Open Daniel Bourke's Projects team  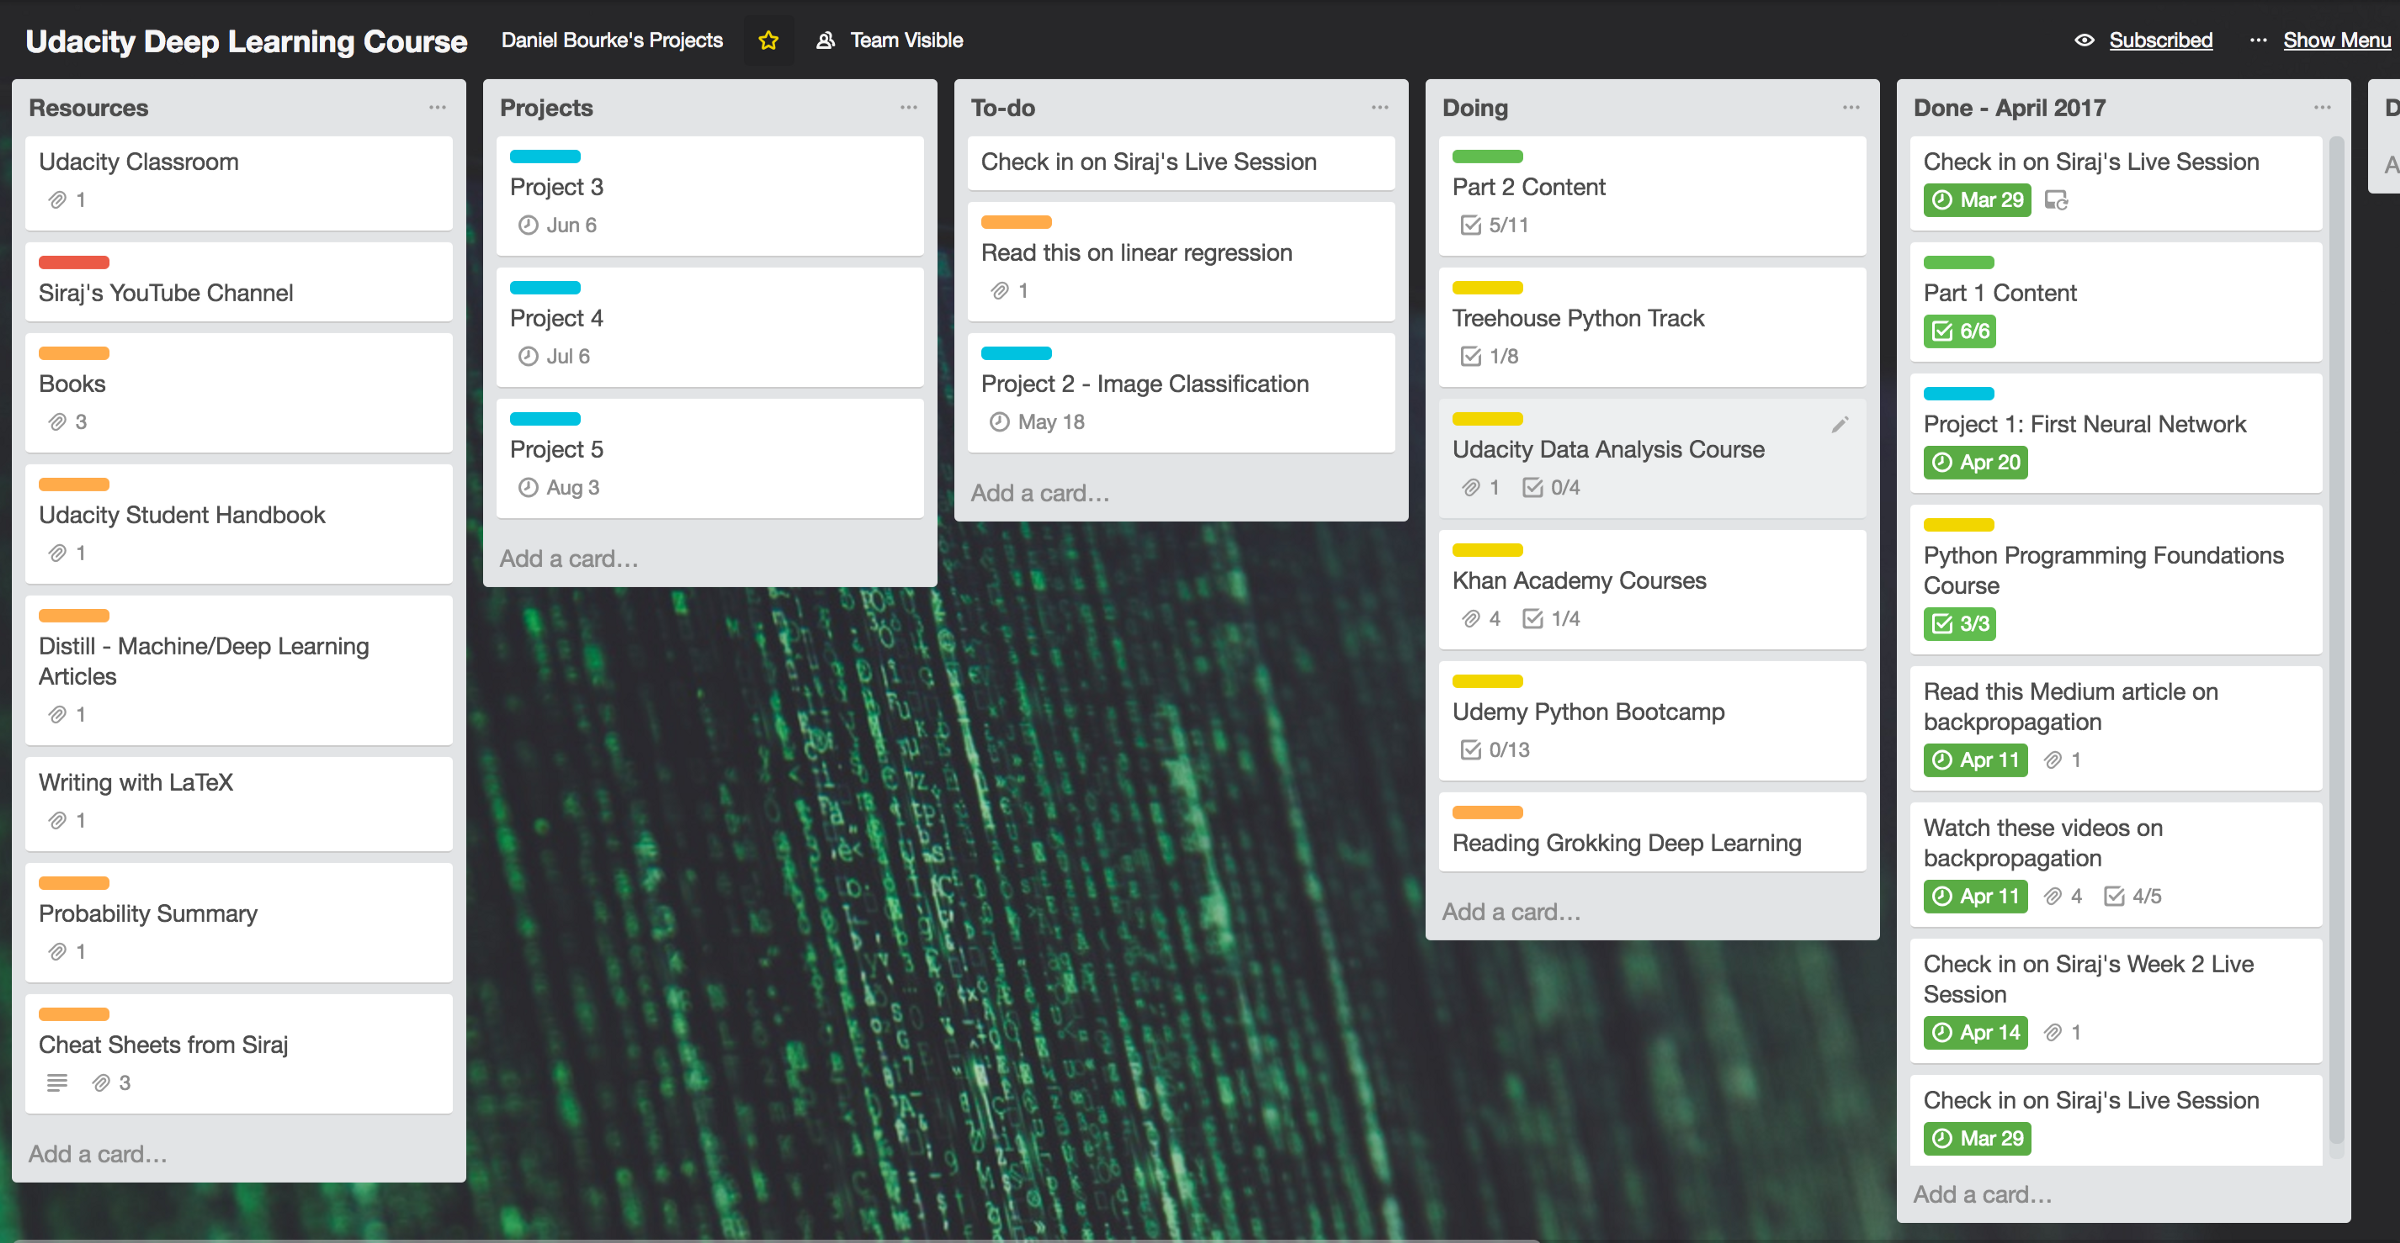coord(612,40)
